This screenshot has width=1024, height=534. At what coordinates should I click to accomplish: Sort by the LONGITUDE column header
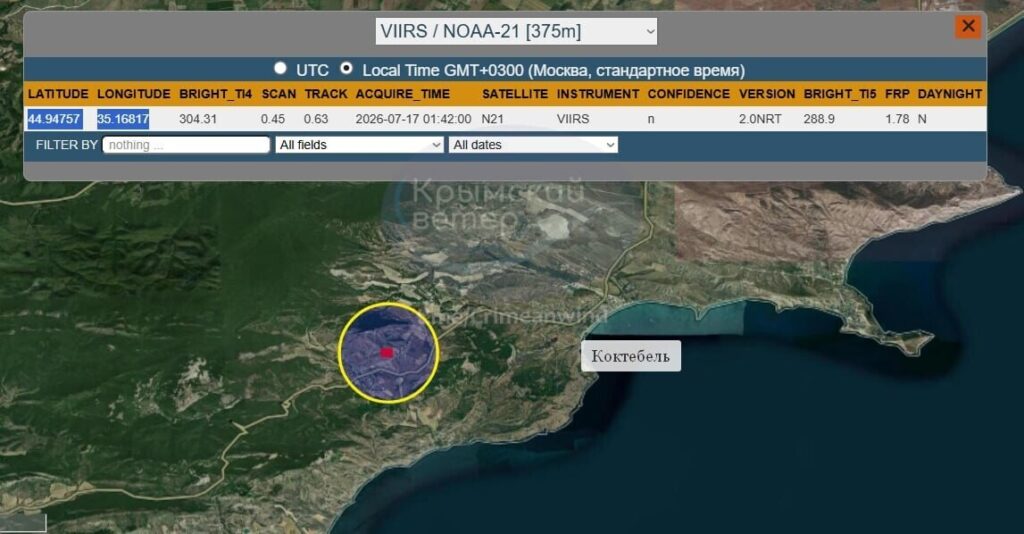(x=134, y=94)
